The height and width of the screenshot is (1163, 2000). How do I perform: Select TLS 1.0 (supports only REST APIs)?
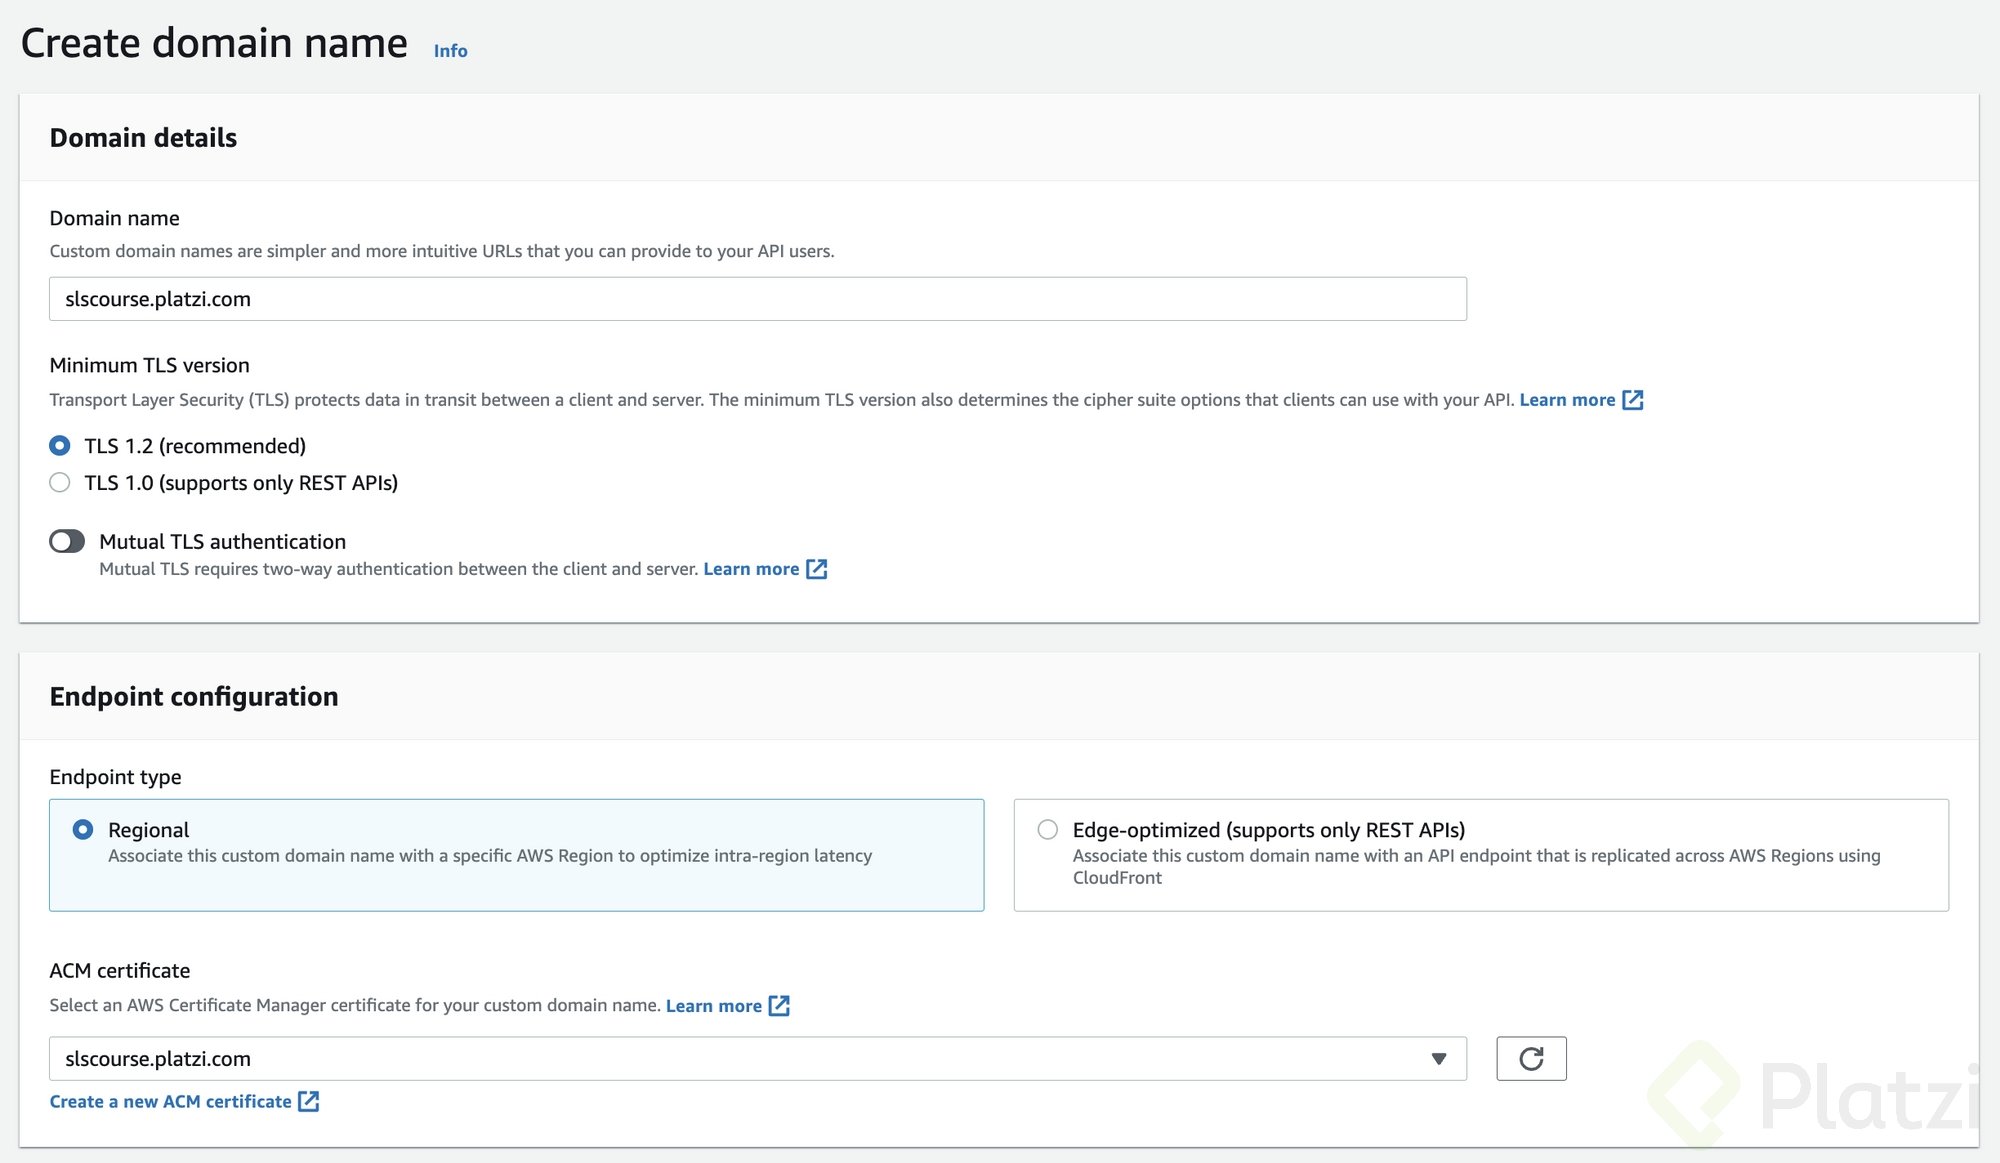click(x=60, y=482)
